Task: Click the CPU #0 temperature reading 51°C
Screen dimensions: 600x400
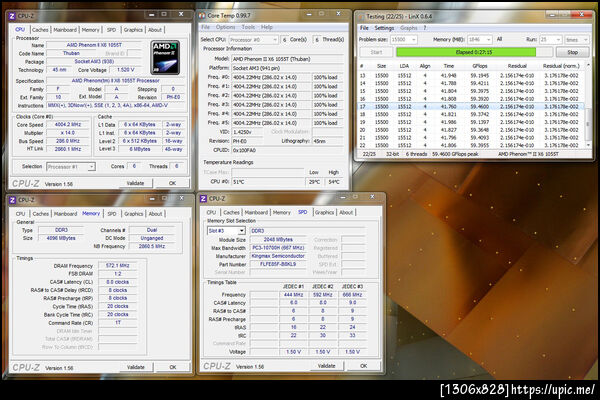Action: (268, 182)
